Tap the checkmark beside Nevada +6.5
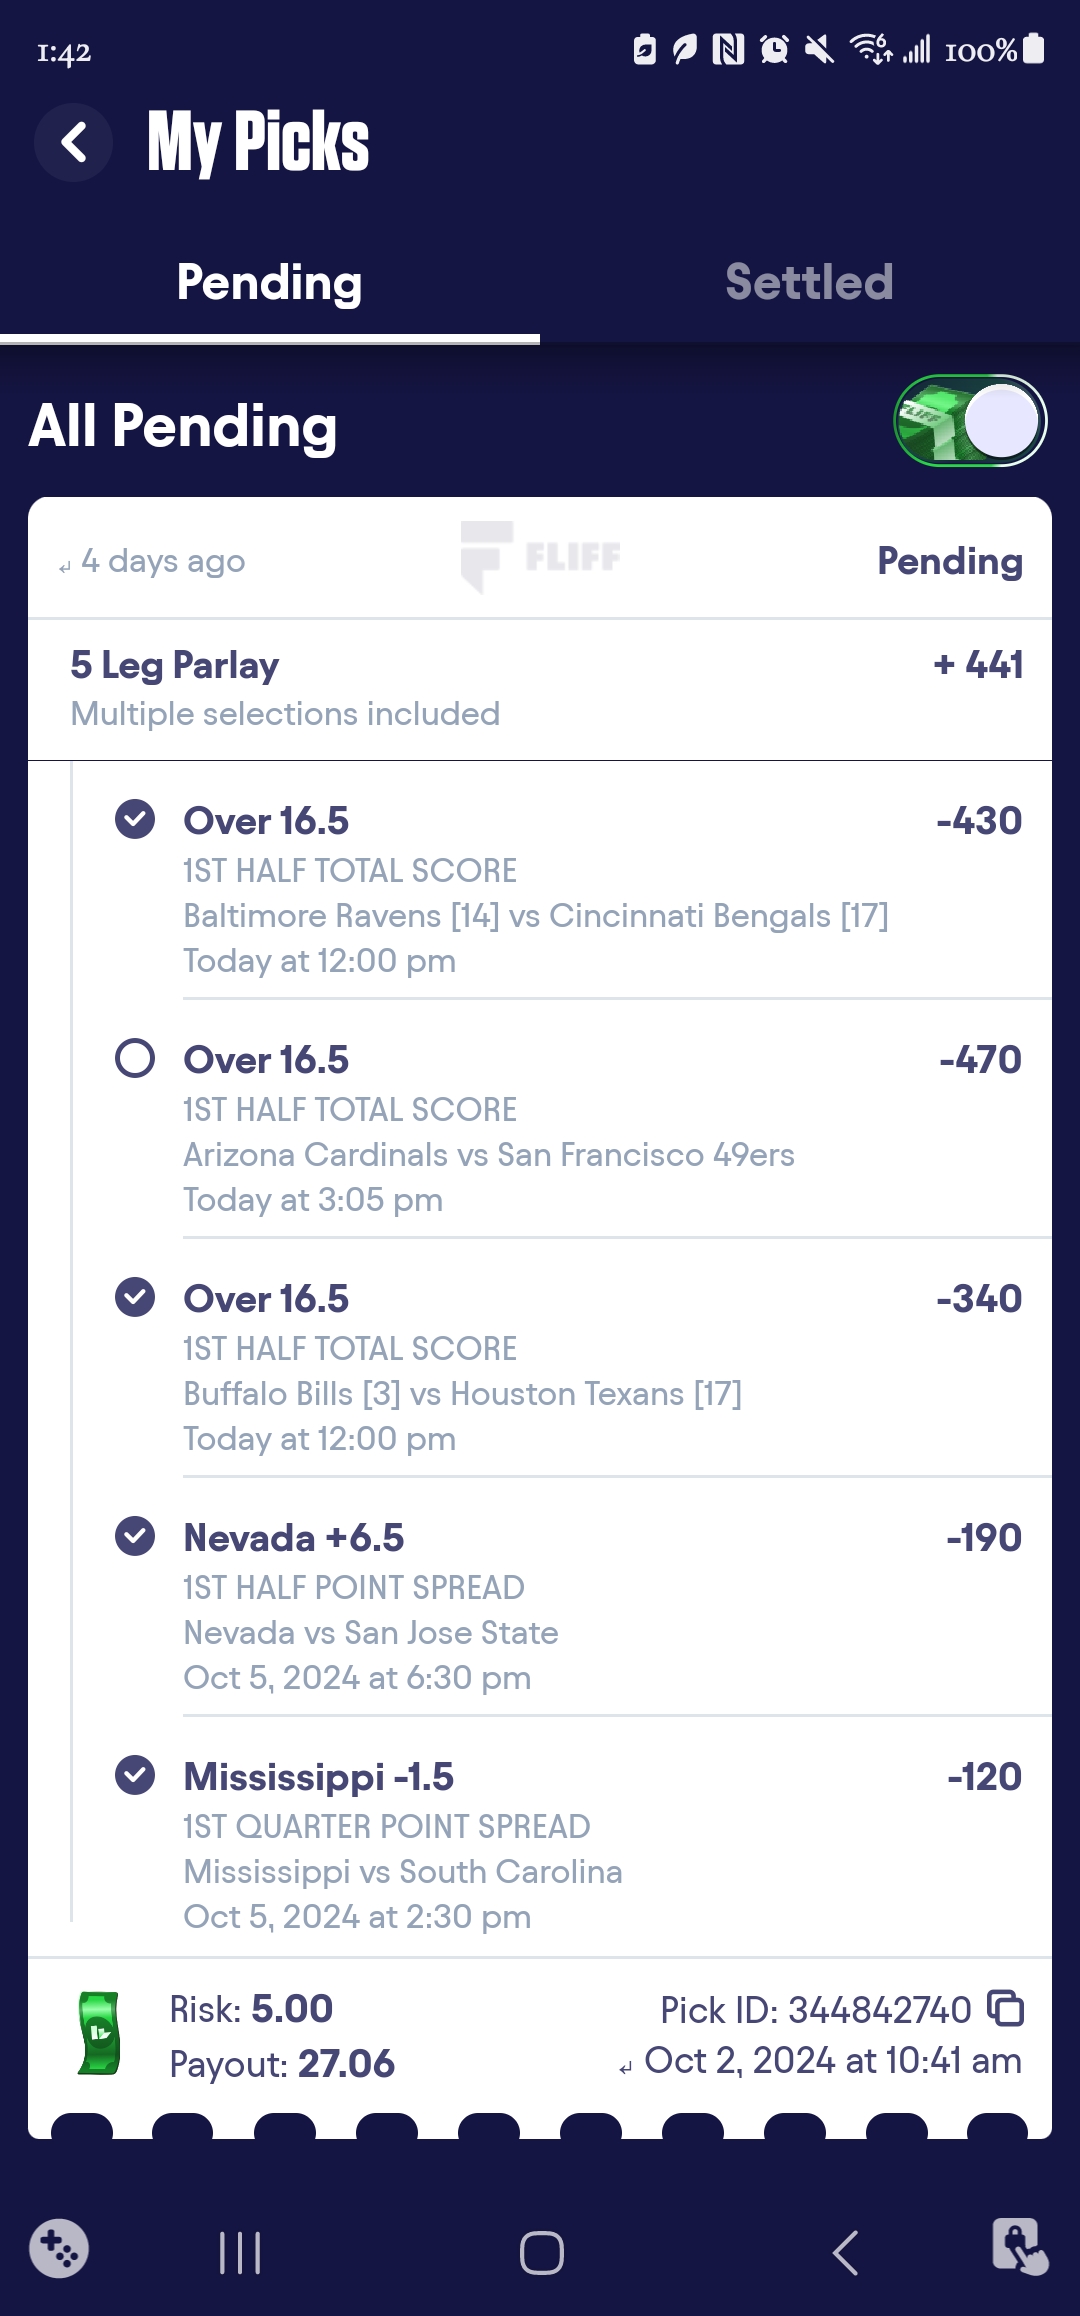This screenshot has width=1080, height=2316. point(135,1536)
